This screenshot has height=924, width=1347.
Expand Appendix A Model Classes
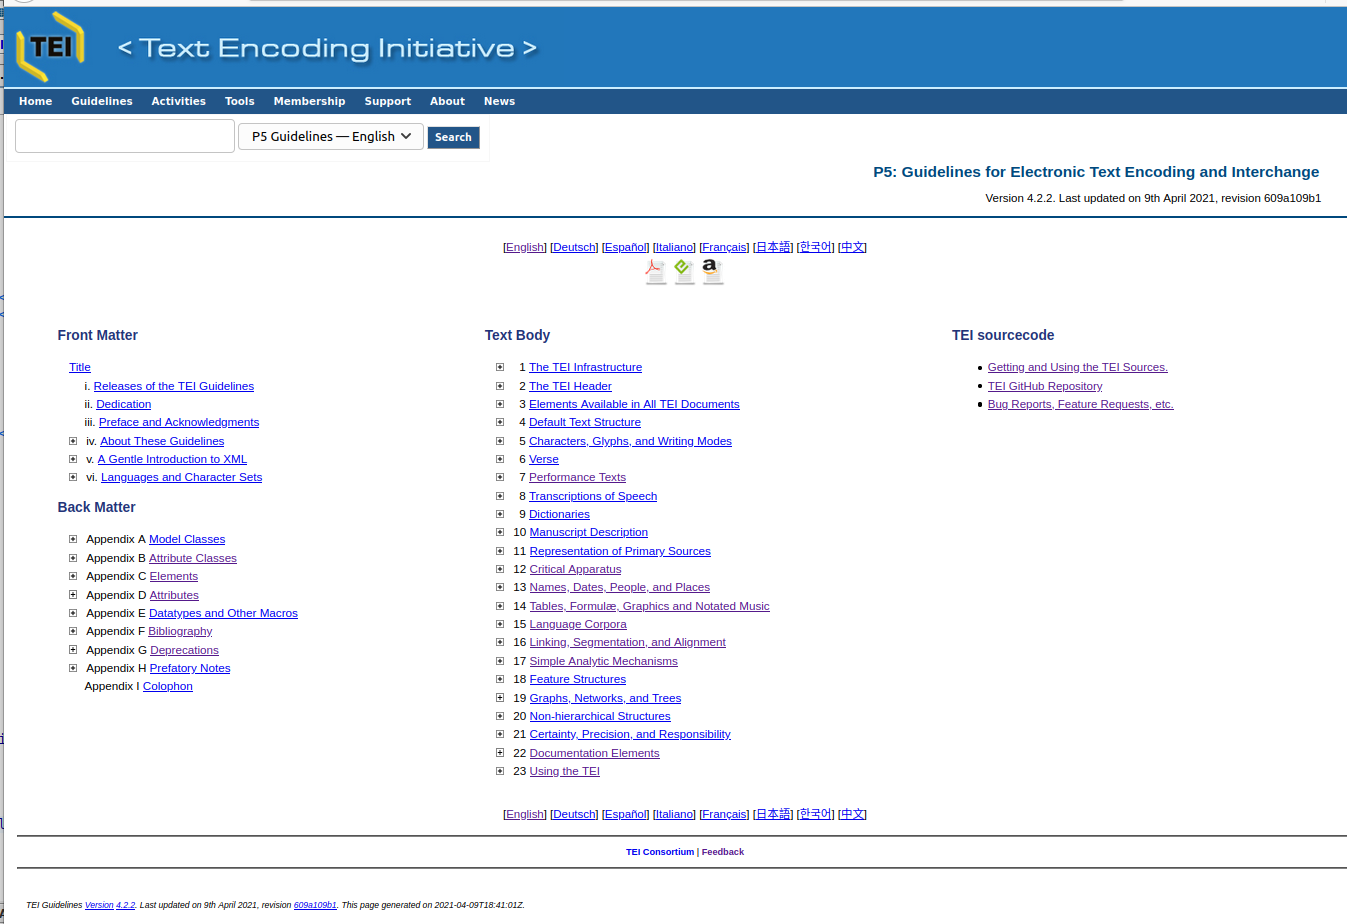[73, 539]
